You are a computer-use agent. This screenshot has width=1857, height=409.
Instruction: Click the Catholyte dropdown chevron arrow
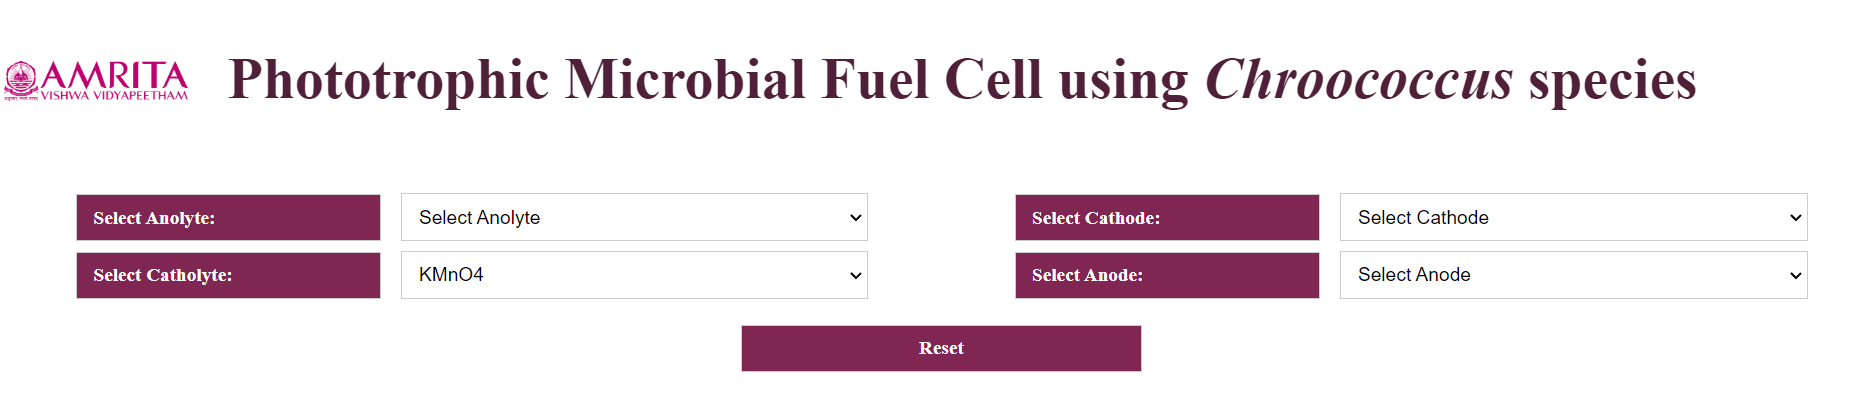click(856, 276)
